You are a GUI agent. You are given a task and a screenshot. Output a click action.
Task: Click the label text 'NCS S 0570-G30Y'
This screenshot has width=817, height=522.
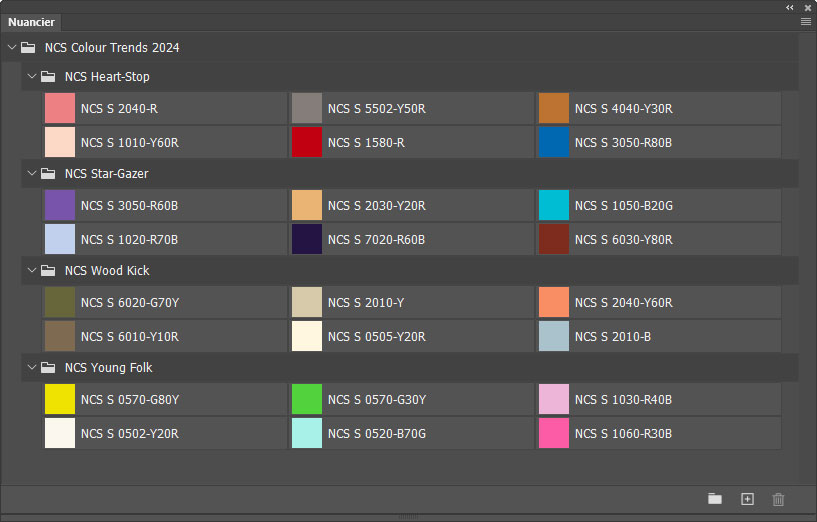coord(377,400)
